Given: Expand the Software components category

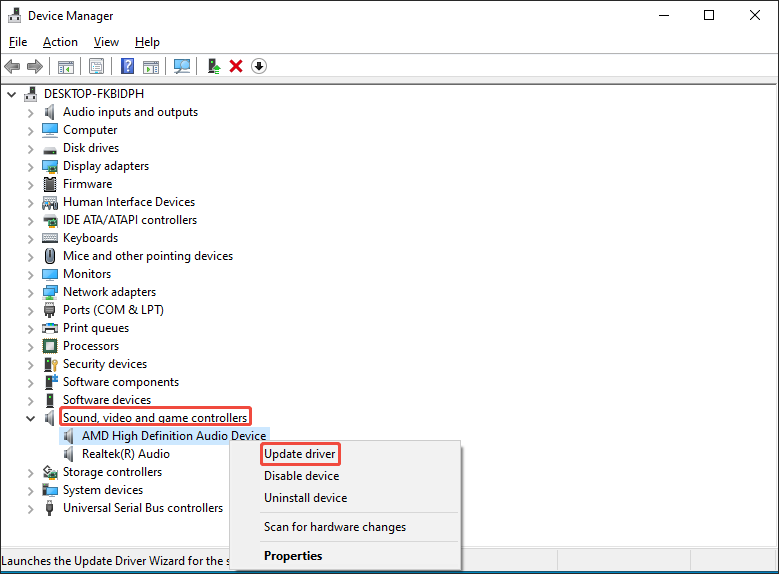Looking at the screenshot, I should click(31, 383).
